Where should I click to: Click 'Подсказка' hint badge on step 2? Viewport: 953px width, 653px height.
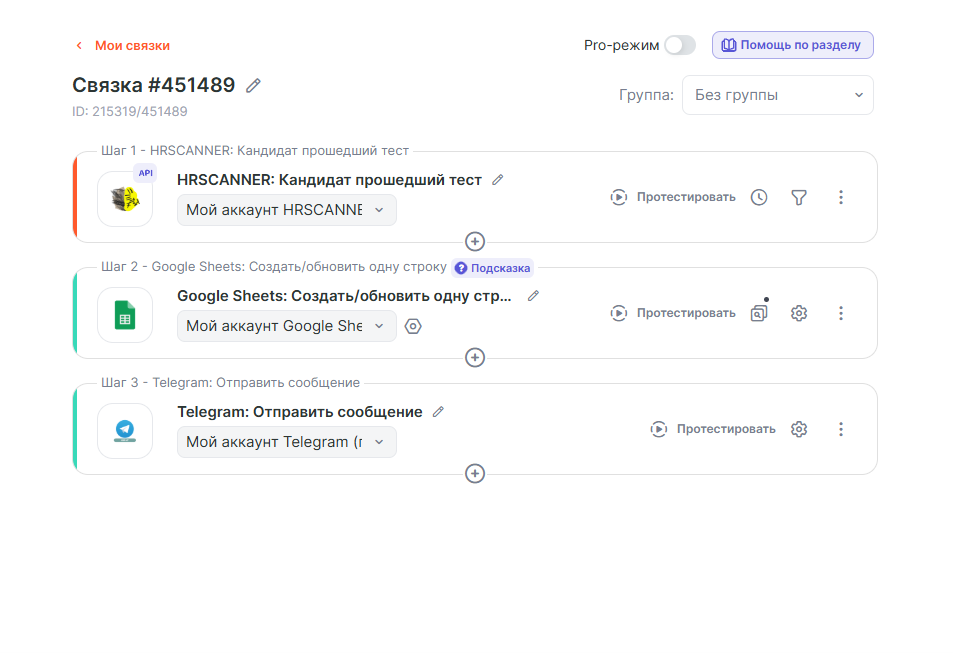tap(492, 268)
